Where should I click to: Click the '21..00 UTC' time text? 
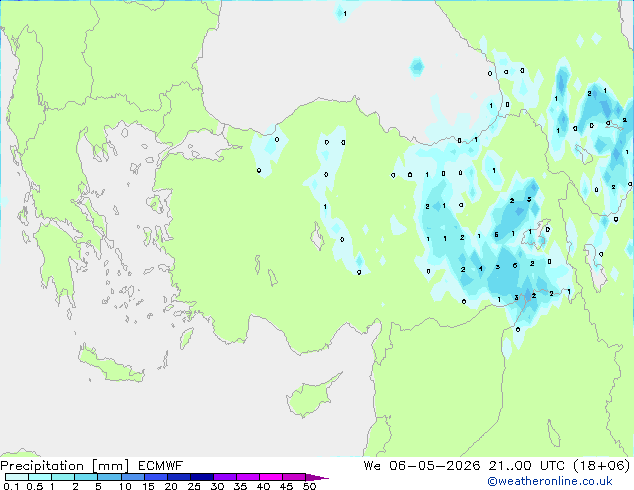pyautogui.click(x=526, y=466)
